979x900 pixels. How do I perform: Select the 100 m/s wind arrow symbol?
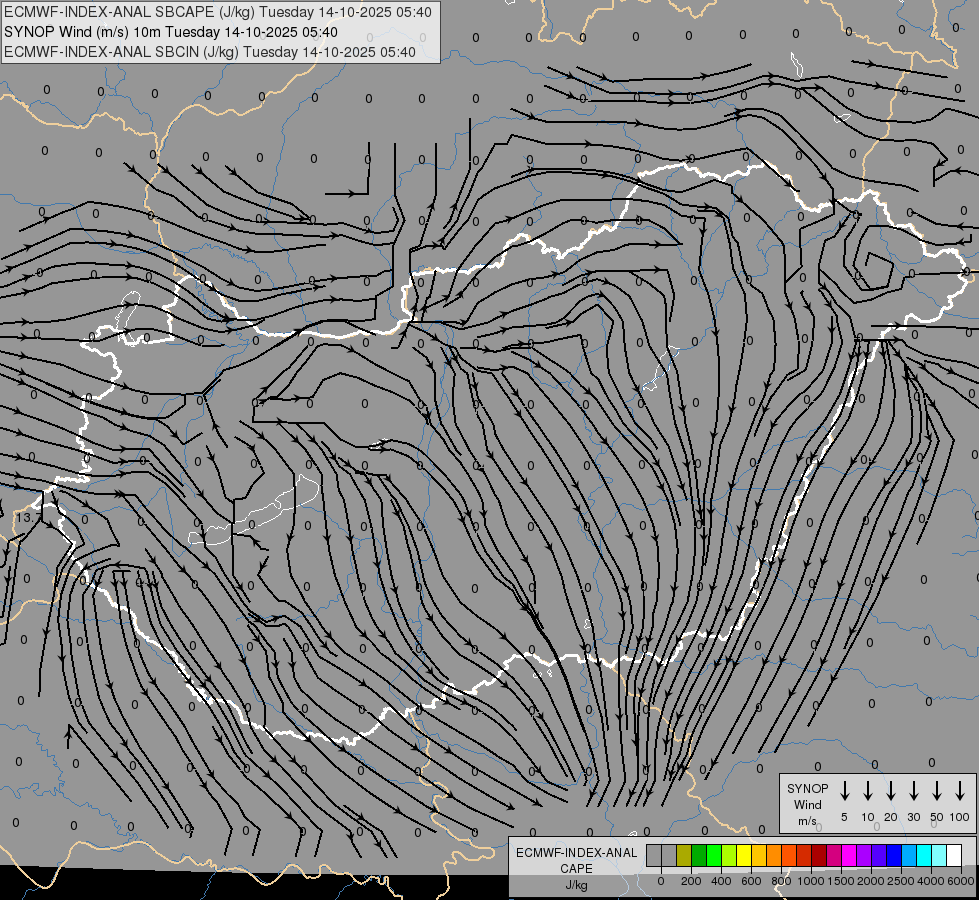point(960,791)
